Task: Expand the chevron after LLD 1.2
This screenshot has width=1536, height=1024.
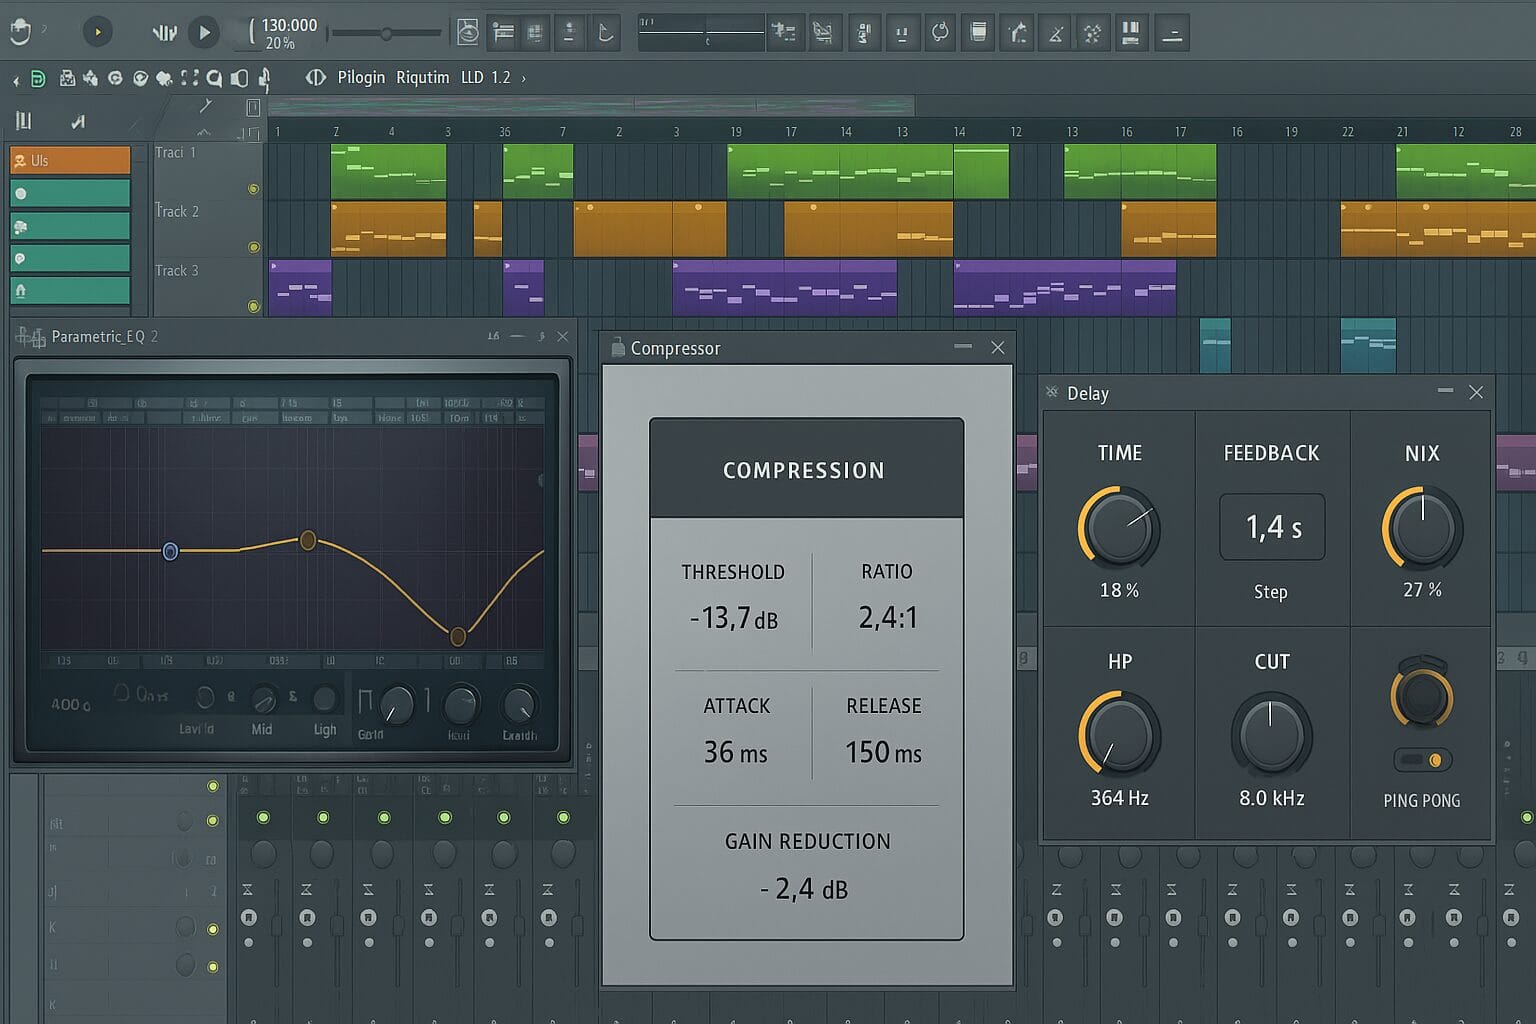Action: point(524,78)
